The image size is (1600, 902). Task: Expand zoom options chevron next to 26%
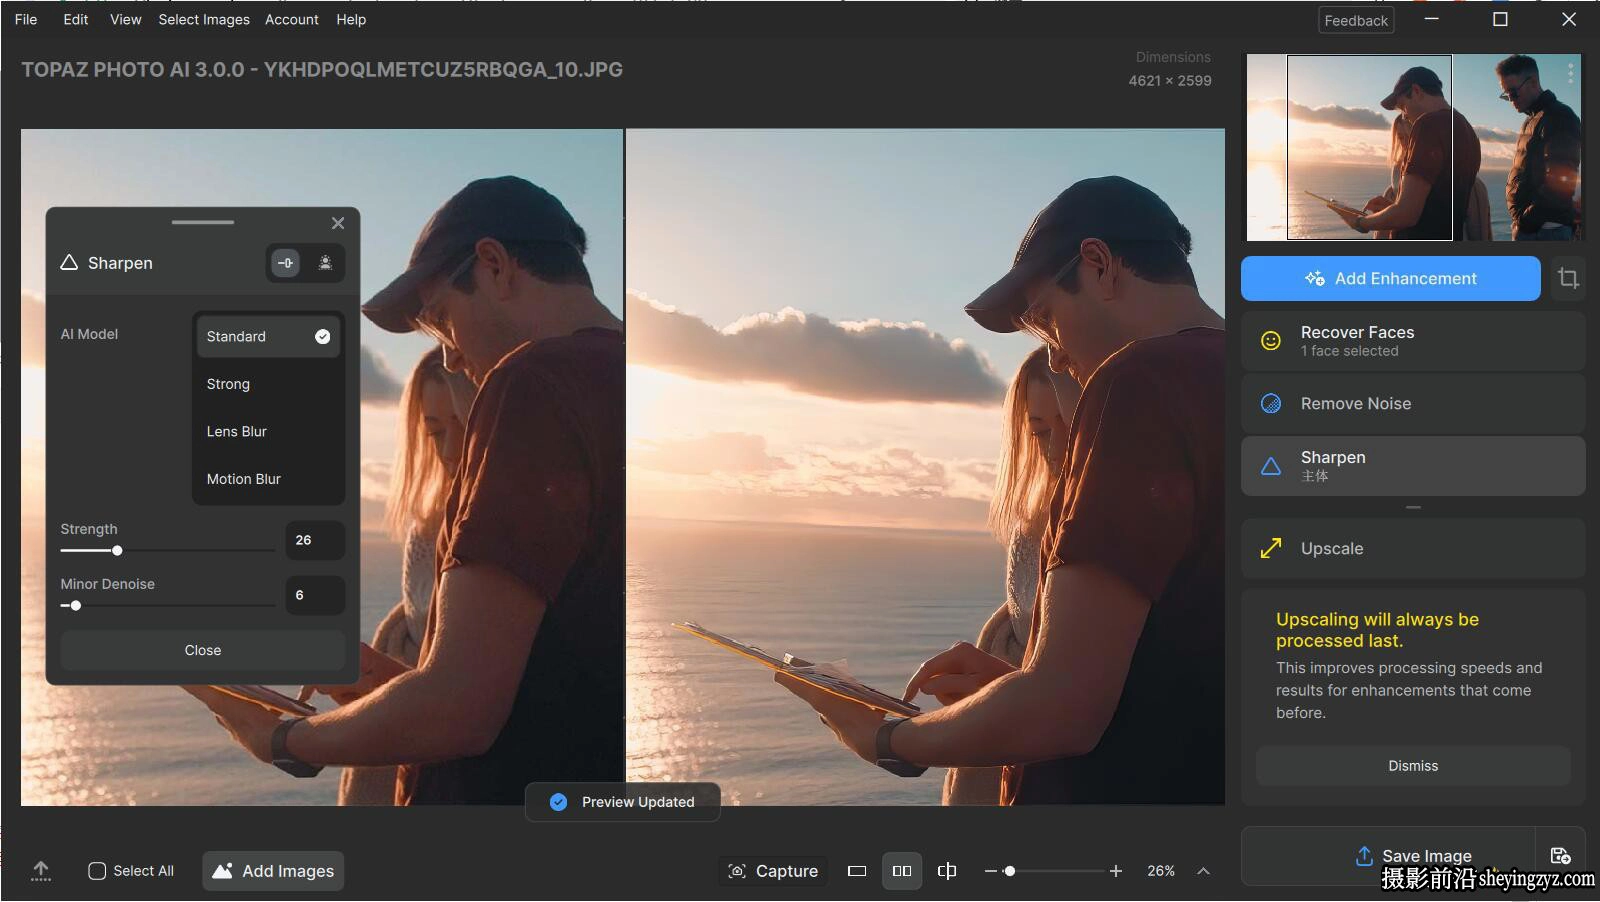point(1204,871)
